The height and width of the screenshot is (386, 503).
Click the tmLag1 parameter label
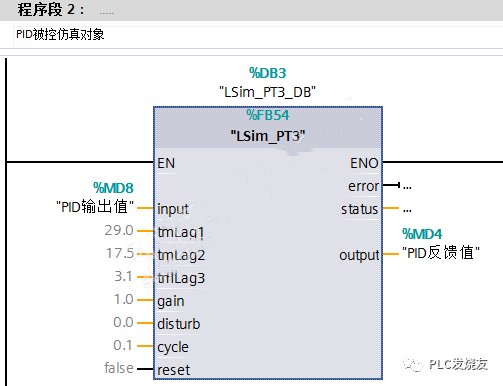pos(181,232)
